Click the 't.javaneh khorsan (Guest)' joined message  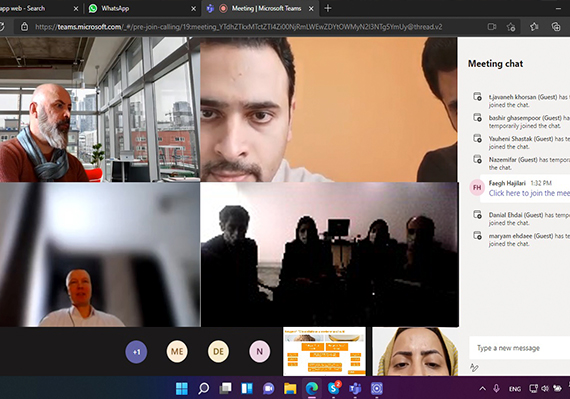tap(529, 101)
